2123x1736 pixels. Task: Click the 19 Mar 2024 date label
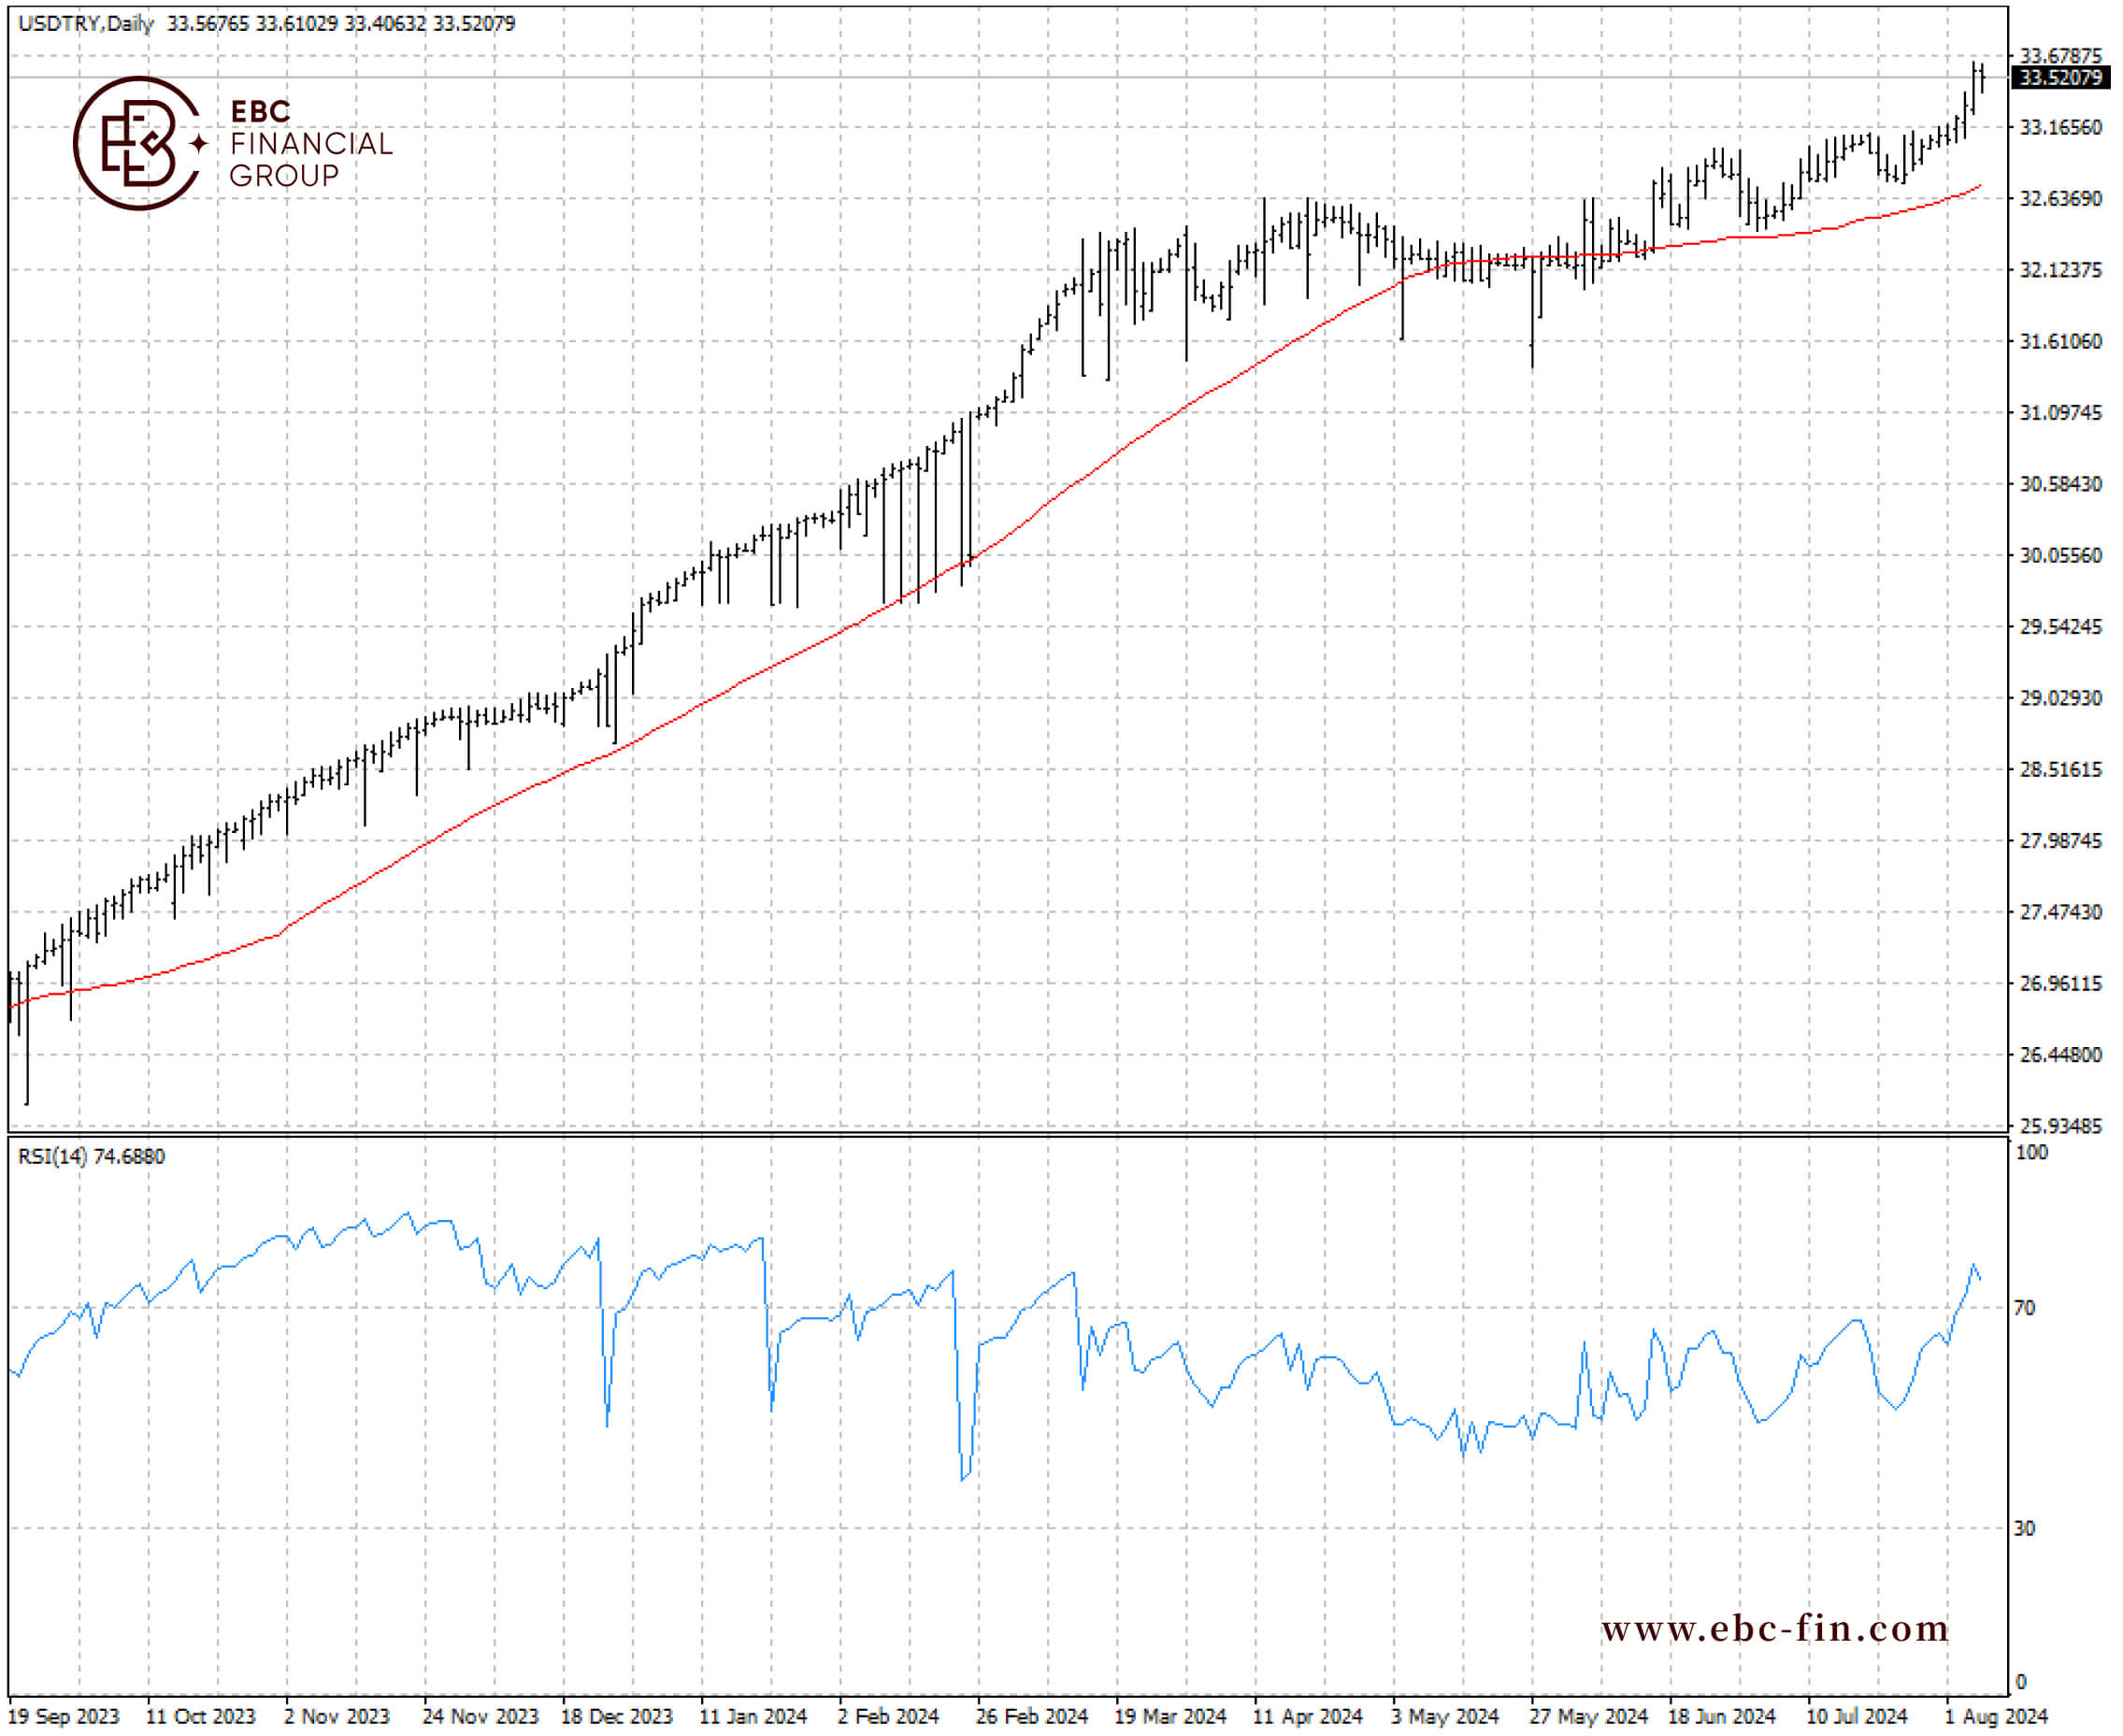click(x=1170, y=1716)
